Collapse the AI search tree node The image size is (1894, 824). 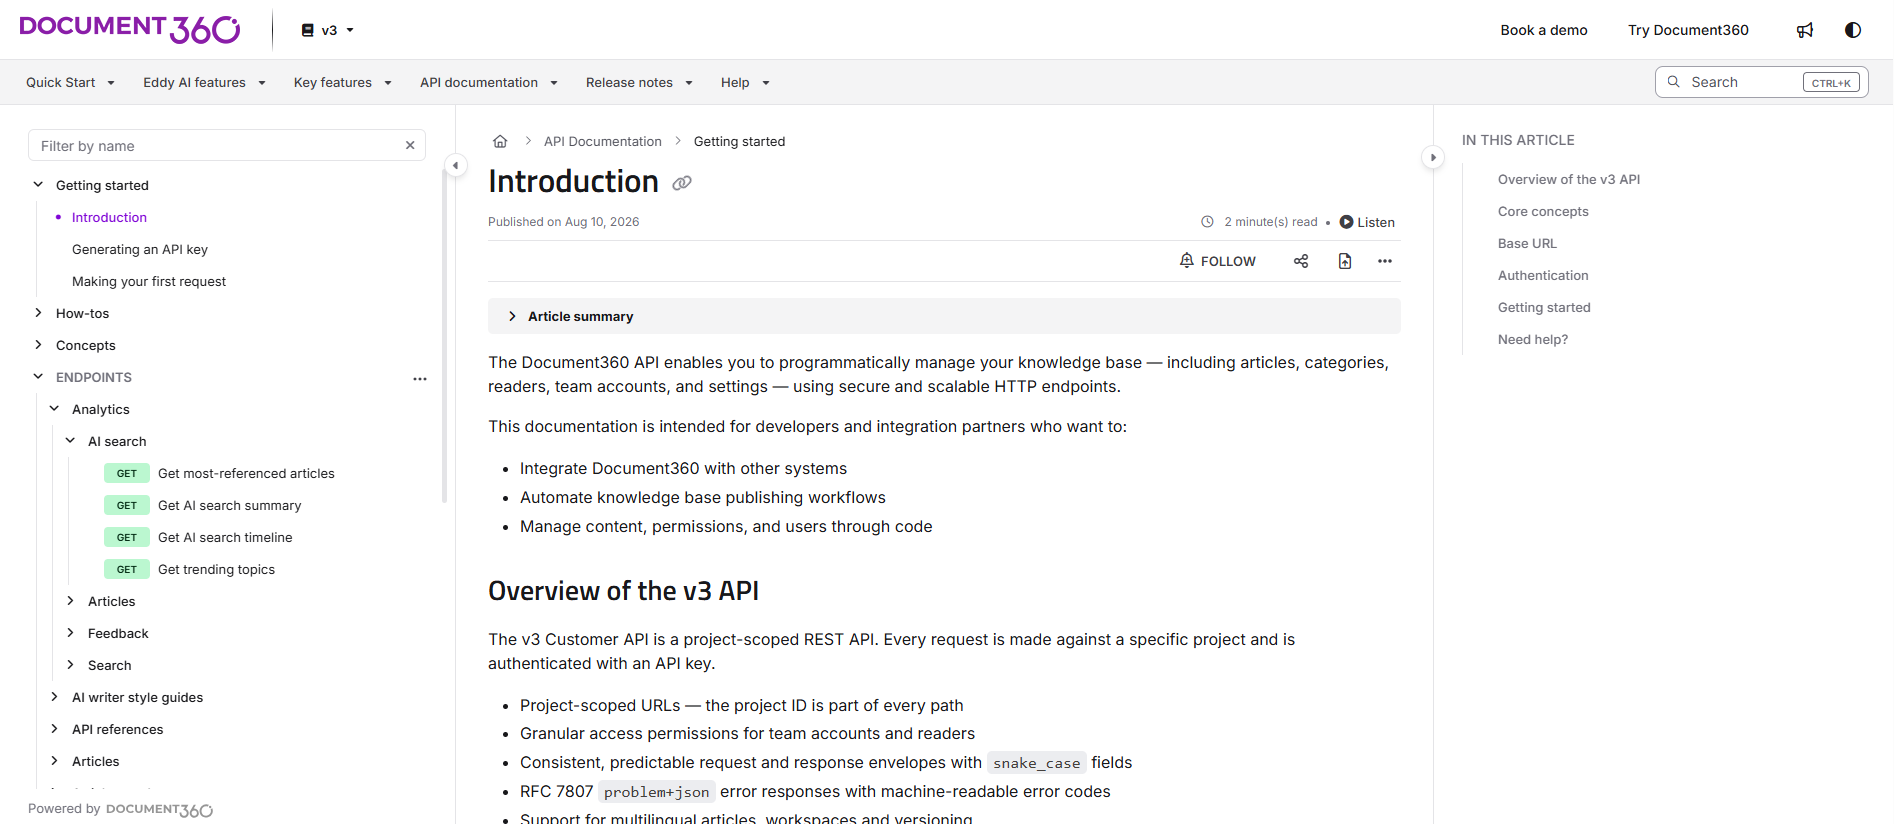point(70,441)
